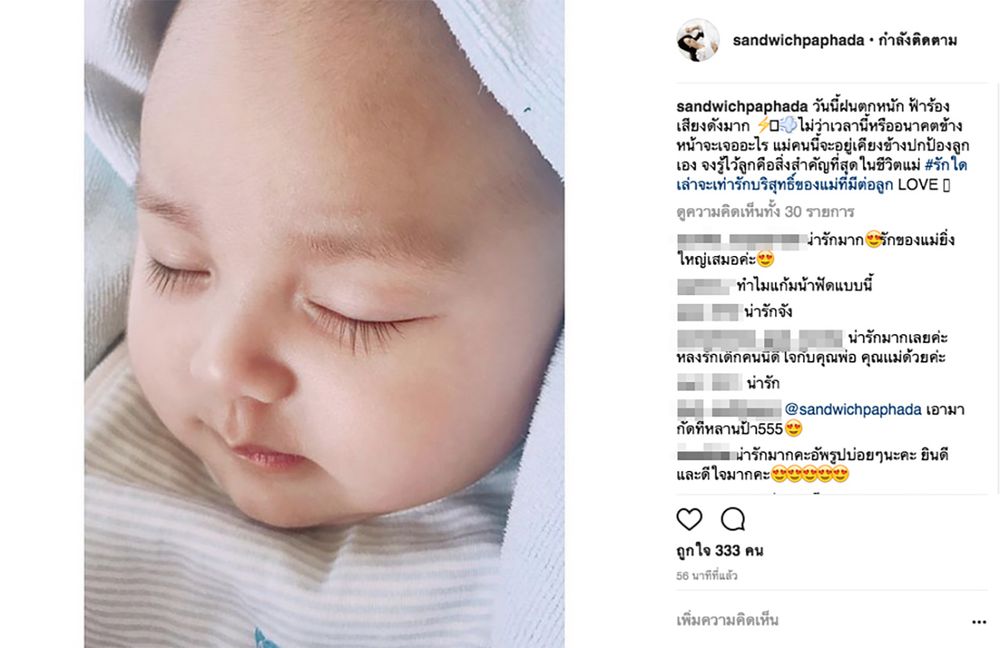Click the comment speech bubble icon
The image size is (1000, 648).
click(733, 519)
